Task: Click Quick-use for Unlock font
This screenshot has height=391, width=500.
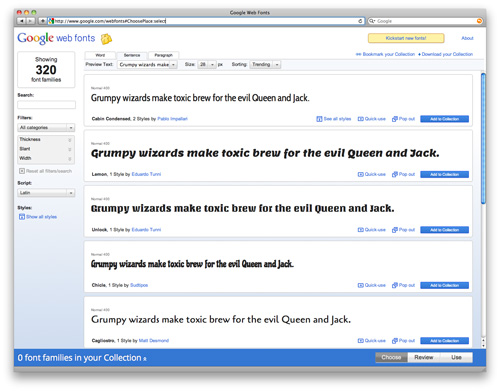Action: click(x=372, y=230)
